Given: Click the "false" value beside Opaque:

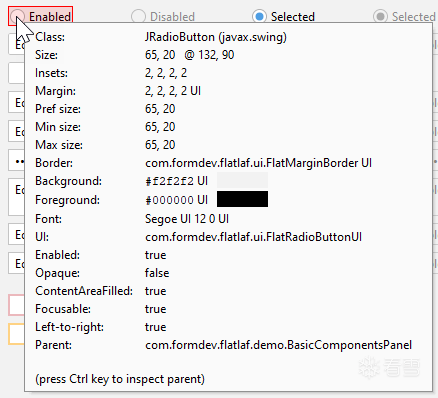Looking at the screenshot, I should point(157,273).
